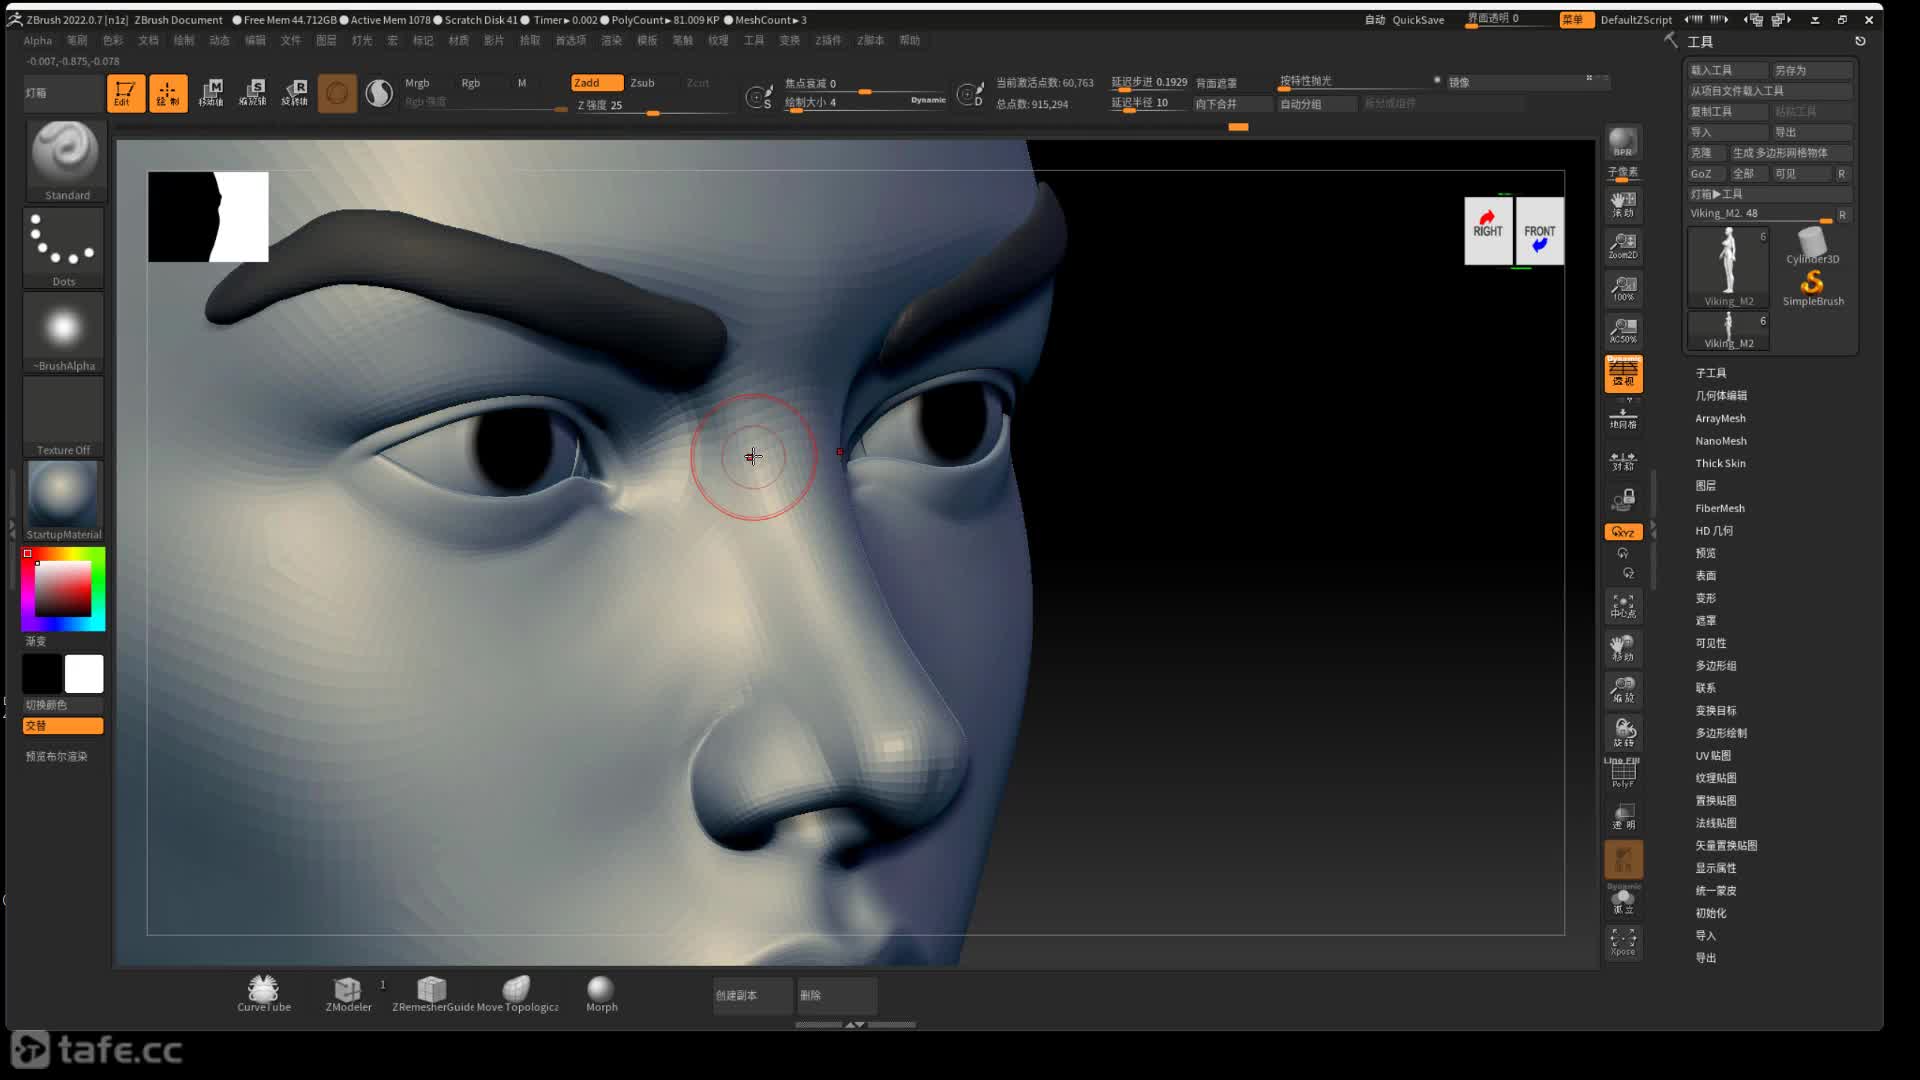Toggle the Edit mode button

pos(126,93)
